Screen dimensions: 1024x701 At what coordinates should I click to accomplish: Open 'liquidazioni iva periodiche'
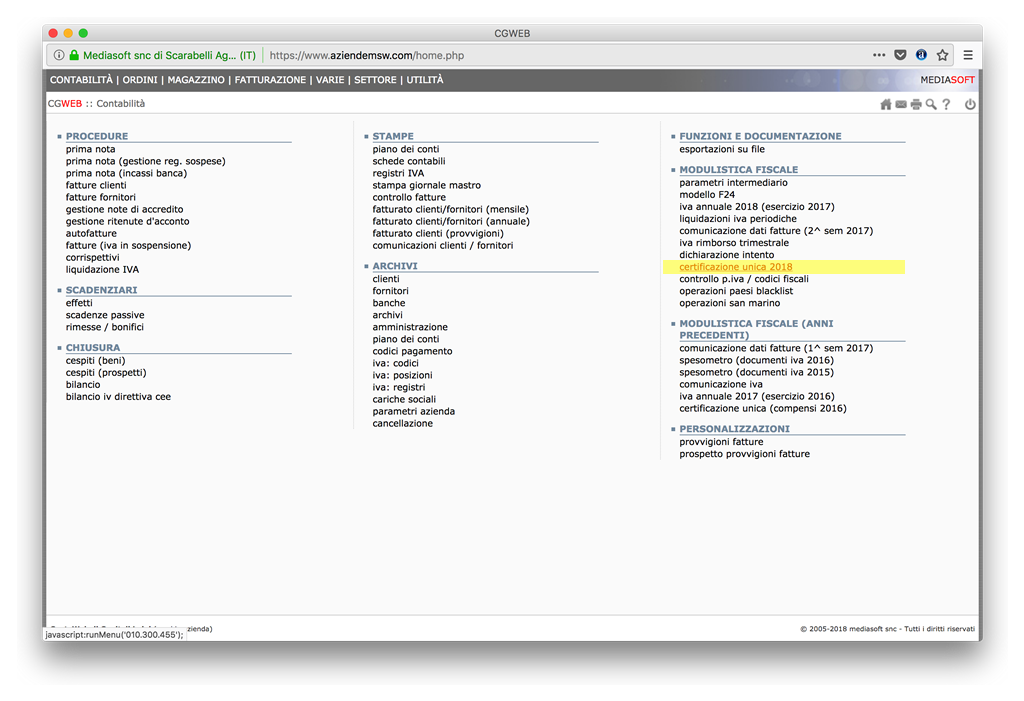(737, 219)
